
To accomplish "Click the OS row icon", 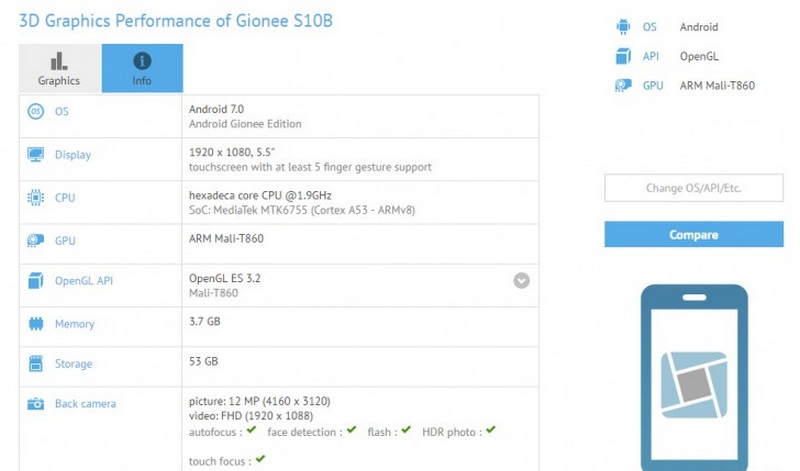I will [36, 112].
